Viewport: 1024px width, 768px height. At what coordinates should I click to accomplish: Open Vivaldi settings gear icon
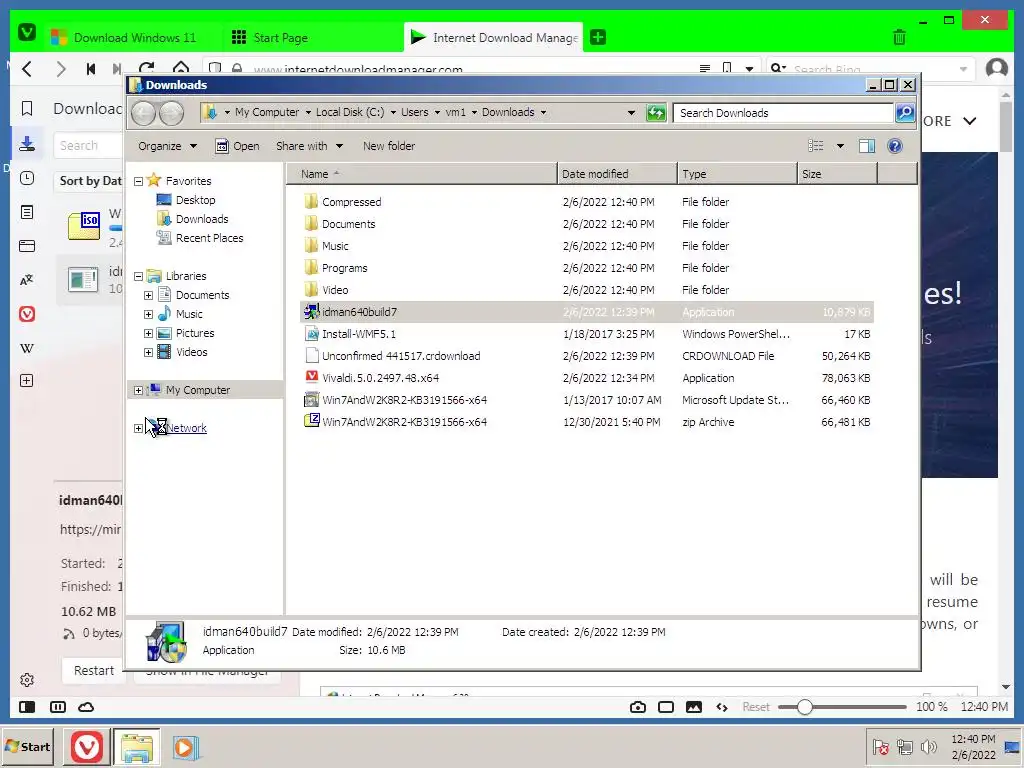27,680
